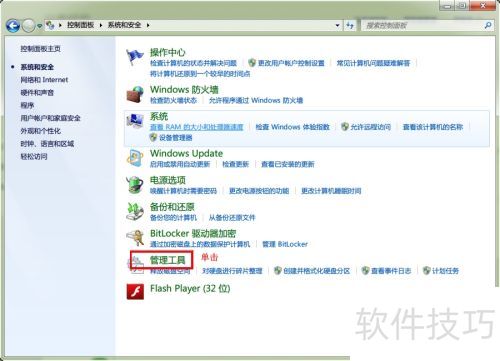Click 启用或禁用自动更新 link
This screenshot has width=500, height=361.
pyautogui.click(x=180, y=164)
